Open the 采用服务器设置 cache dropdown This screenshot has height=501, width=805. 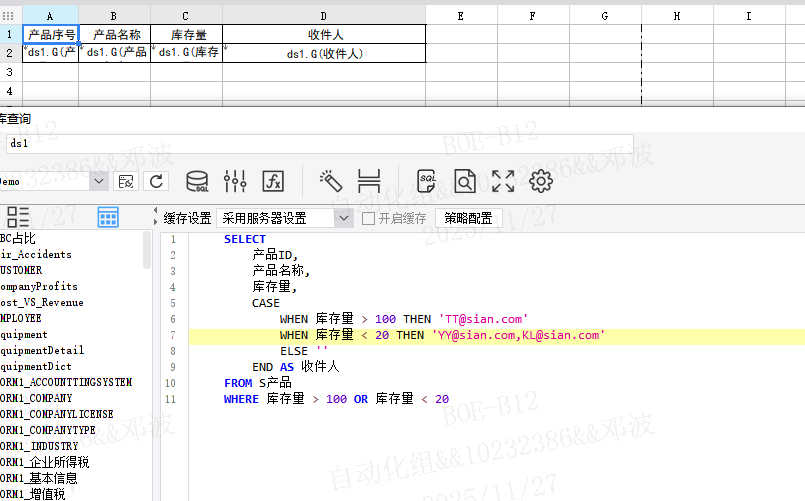286,218
